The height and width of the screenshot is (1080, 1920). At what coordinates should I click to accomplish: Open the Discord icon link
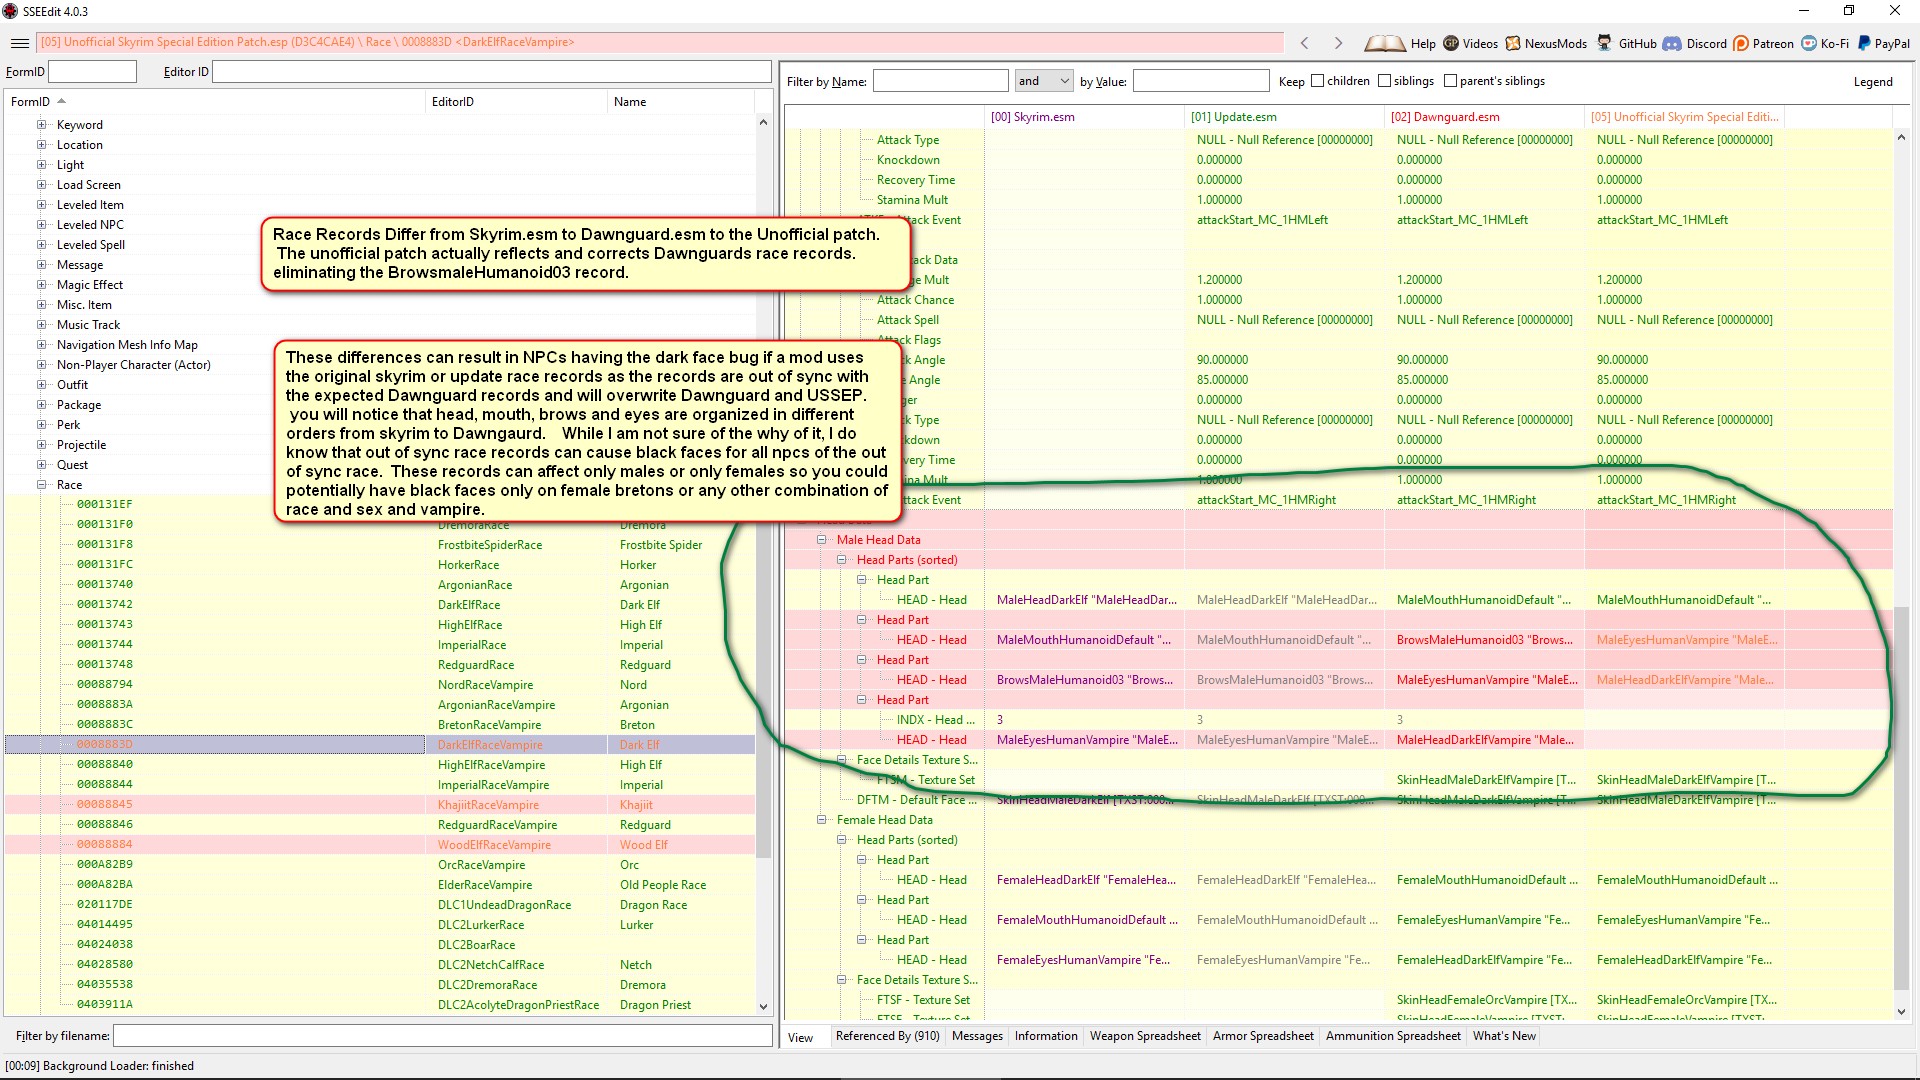1672,43
